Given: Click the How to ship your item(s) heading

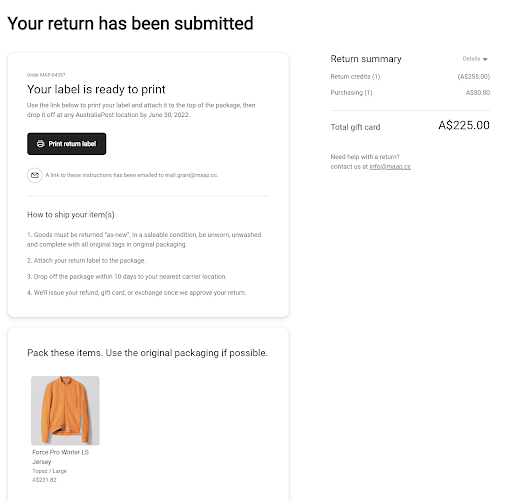Looking at the screenshot, I should click(71, 215).
